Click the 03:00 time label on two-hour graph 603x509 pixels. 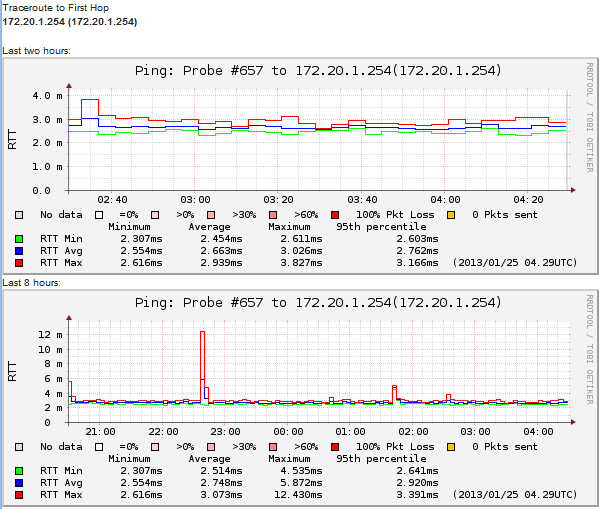pyautogui.click(x=195, y=200)
